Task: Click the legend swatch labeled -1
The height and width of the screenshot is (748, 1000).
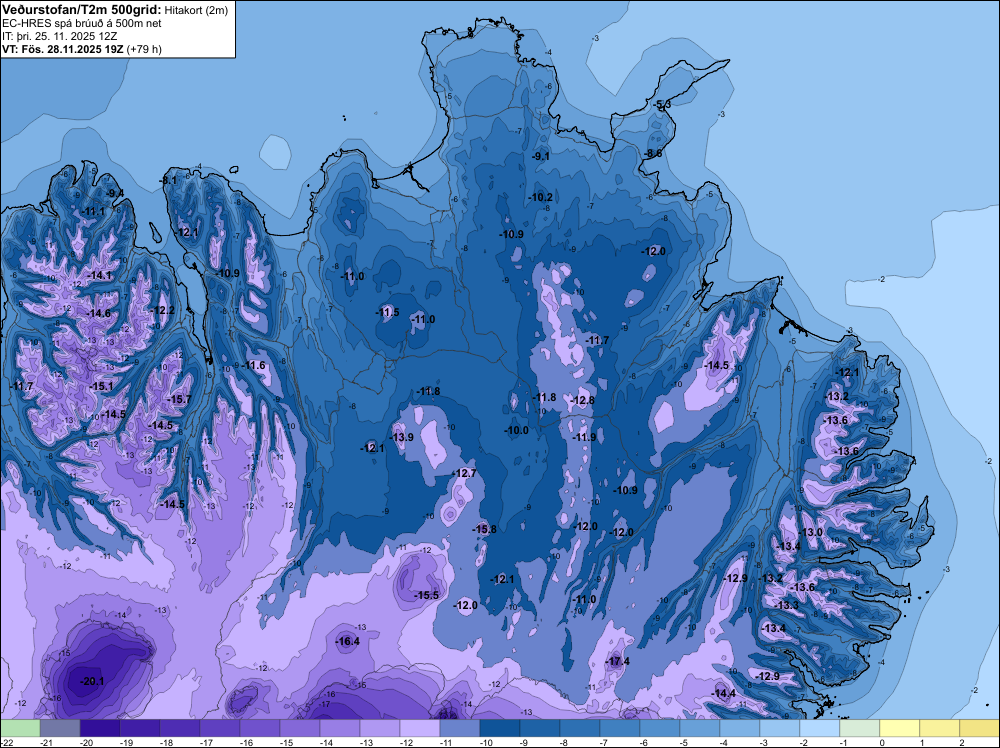Action: click(x=860, y=728)
